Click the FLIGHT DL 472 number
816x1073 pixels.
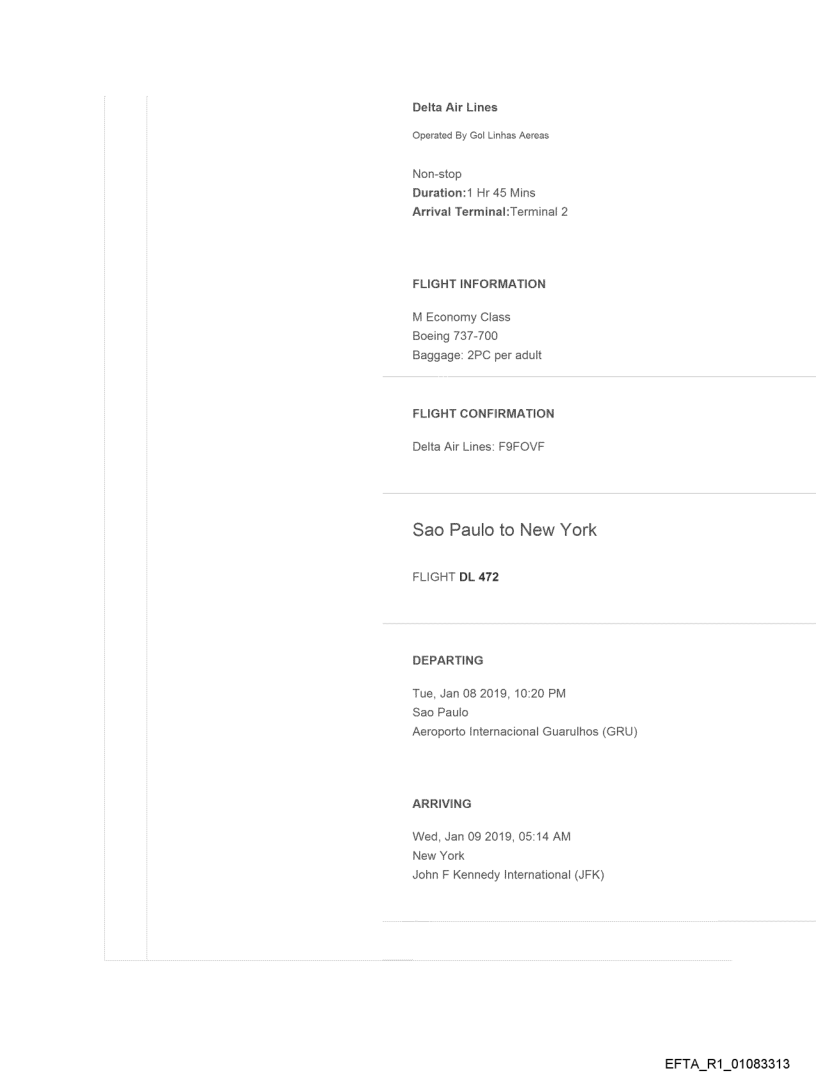(455, 577)
